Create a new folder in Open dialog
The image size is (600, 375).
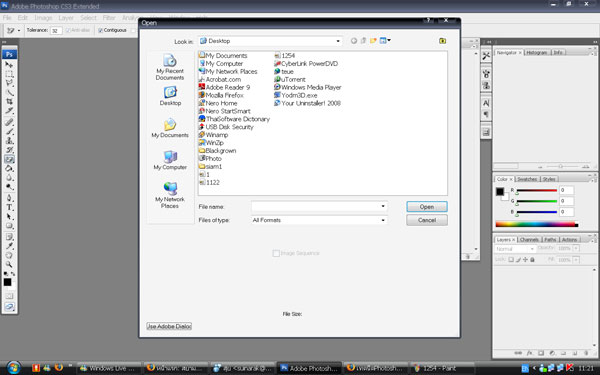pyautogui.click(x=373, y=41)
